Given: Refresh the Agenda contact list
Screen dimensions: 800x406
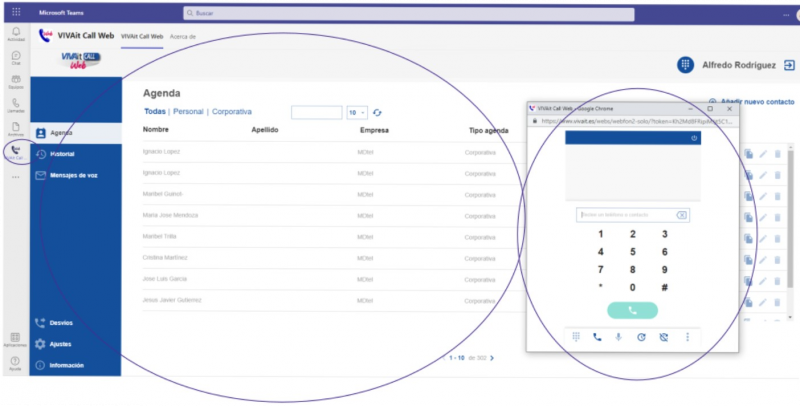Looking at the screenshot, I should pos(377,113).
